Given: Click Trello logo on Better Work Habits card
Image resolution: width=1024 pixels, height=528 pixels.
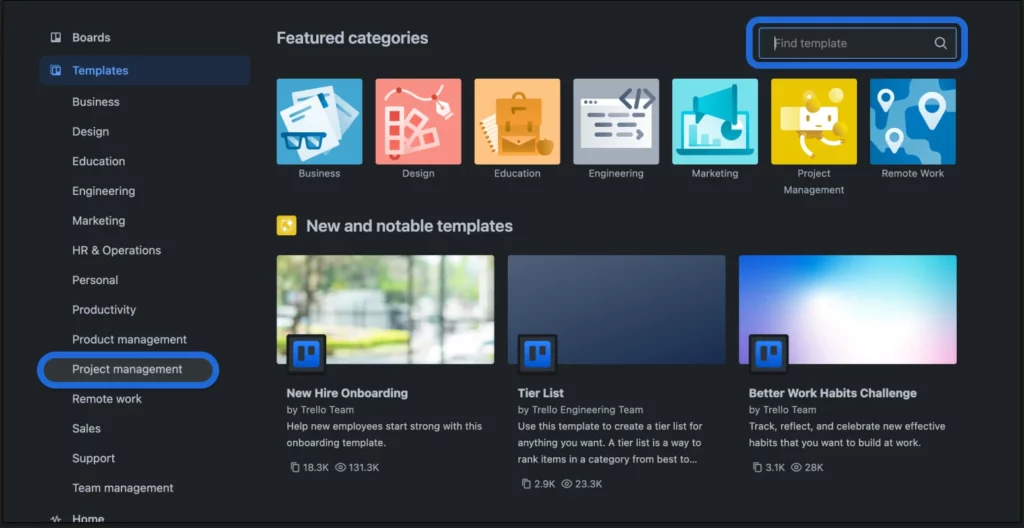Looking at the screenshot, I should [x=769, y=354].
